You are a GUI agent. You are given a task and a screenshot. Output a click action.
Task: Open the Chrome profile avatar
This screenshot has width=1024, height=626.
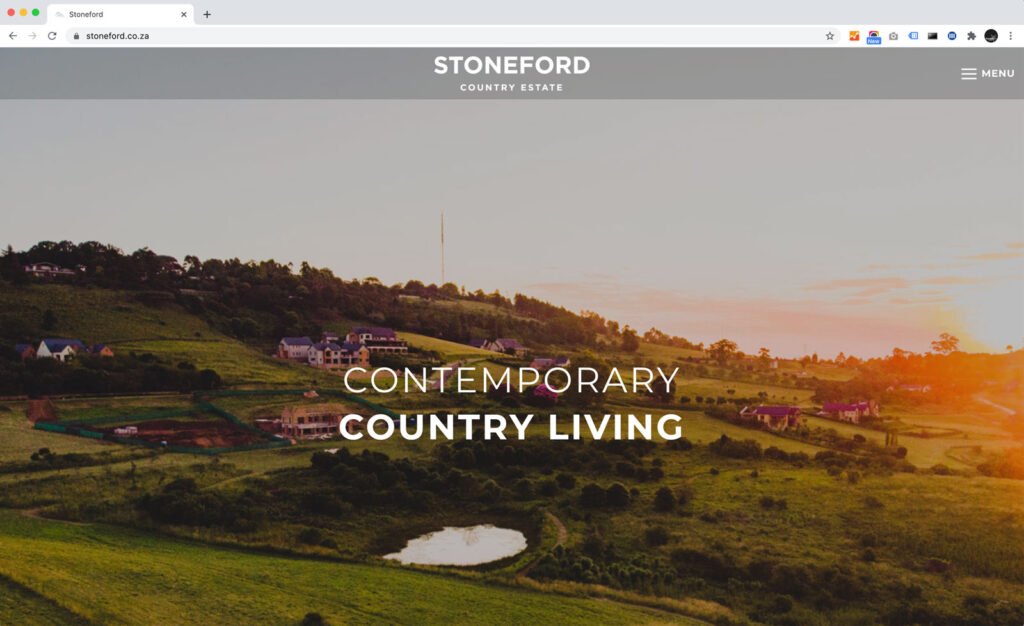click(x=991, y=36)
